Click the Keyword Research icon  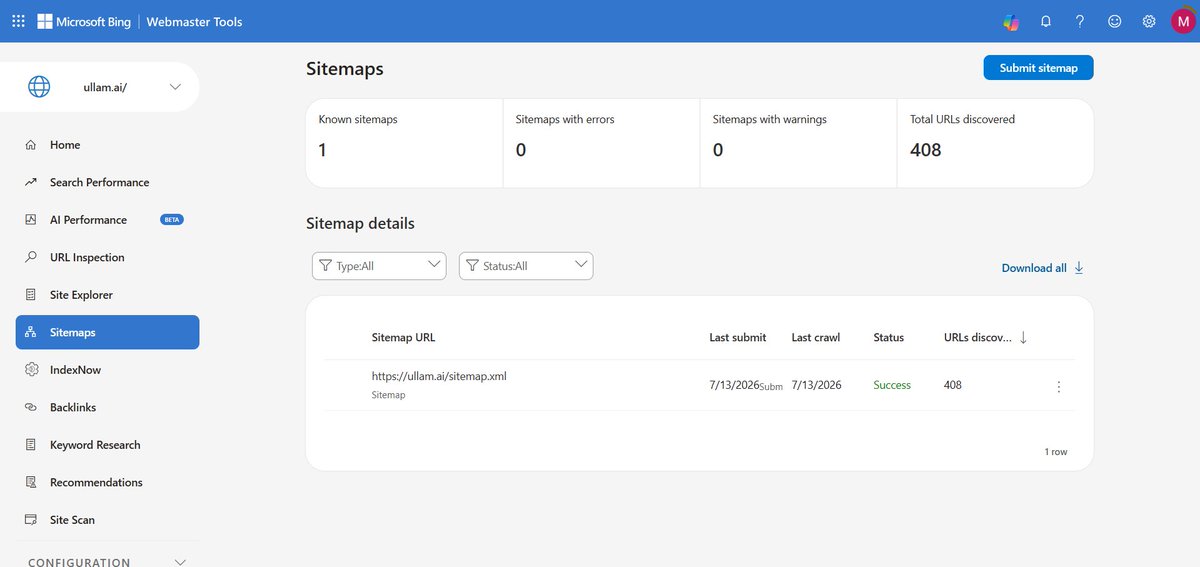point(30,445)
